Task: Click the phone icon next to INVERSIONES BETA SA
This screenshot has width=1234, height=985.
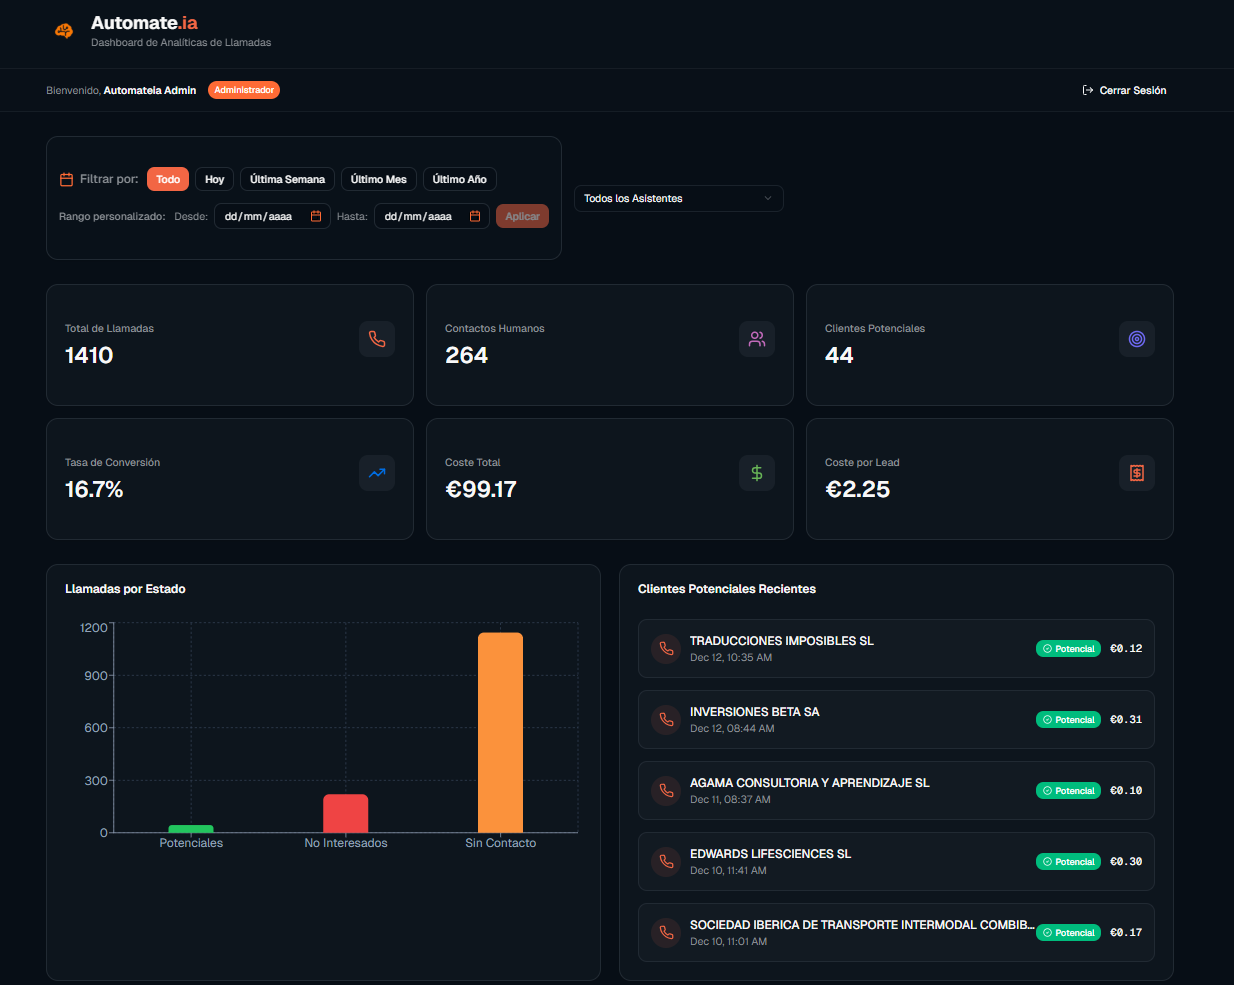Action: click(665, 719)
